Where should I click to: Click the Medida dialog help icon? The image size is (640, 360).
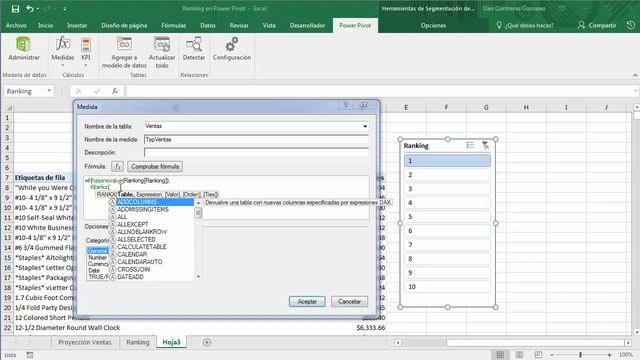pos(346,105)
